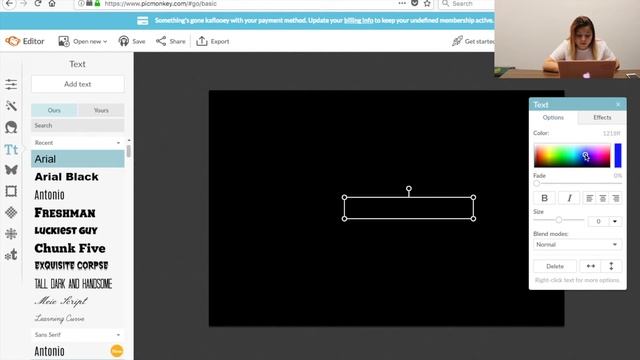The image size is (640, 360).
Task: Select the Text tool Tt icon
Action: [11, 149]
